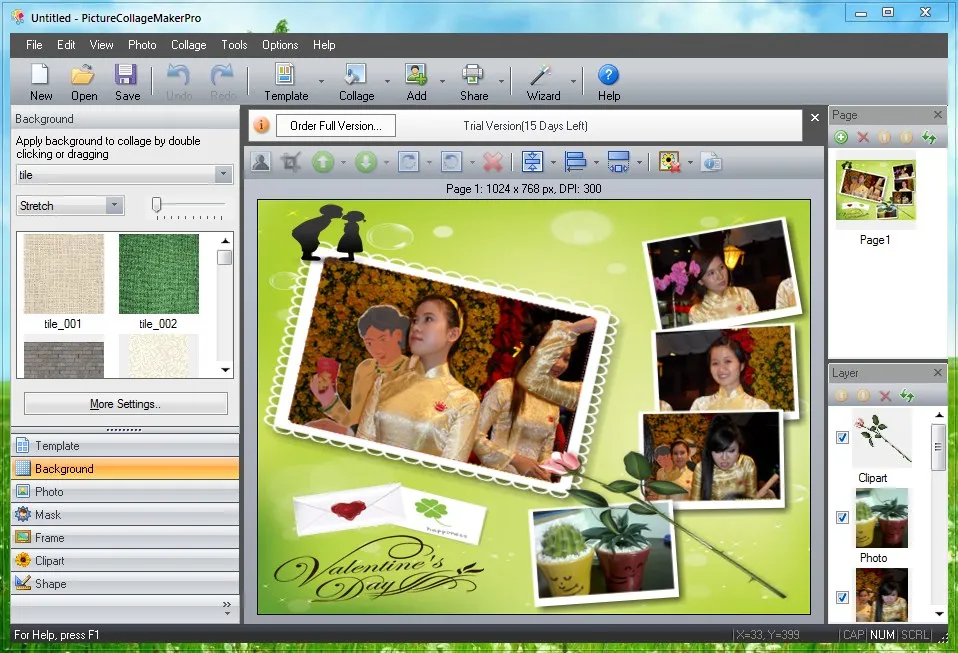Click the Open folder icon
This screenshot has width=958, height=653.
click(84, 76)
